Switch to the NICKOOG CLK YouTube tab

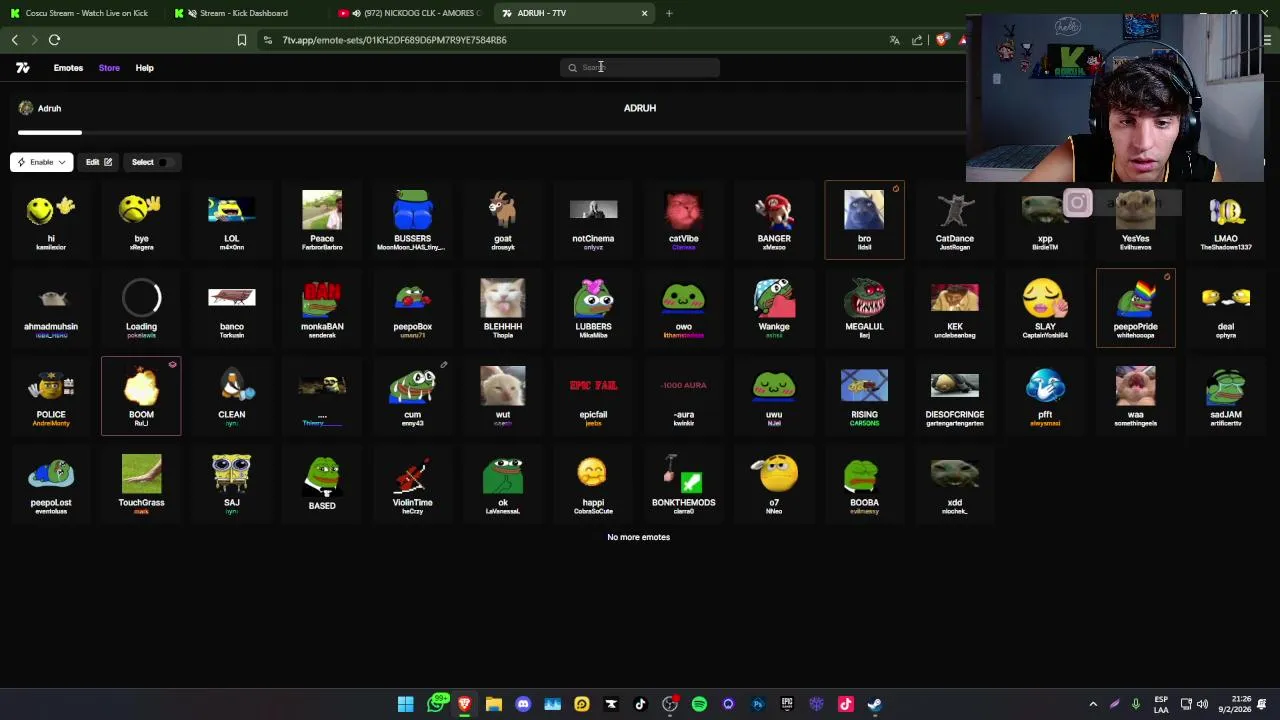tap(410, 13)
